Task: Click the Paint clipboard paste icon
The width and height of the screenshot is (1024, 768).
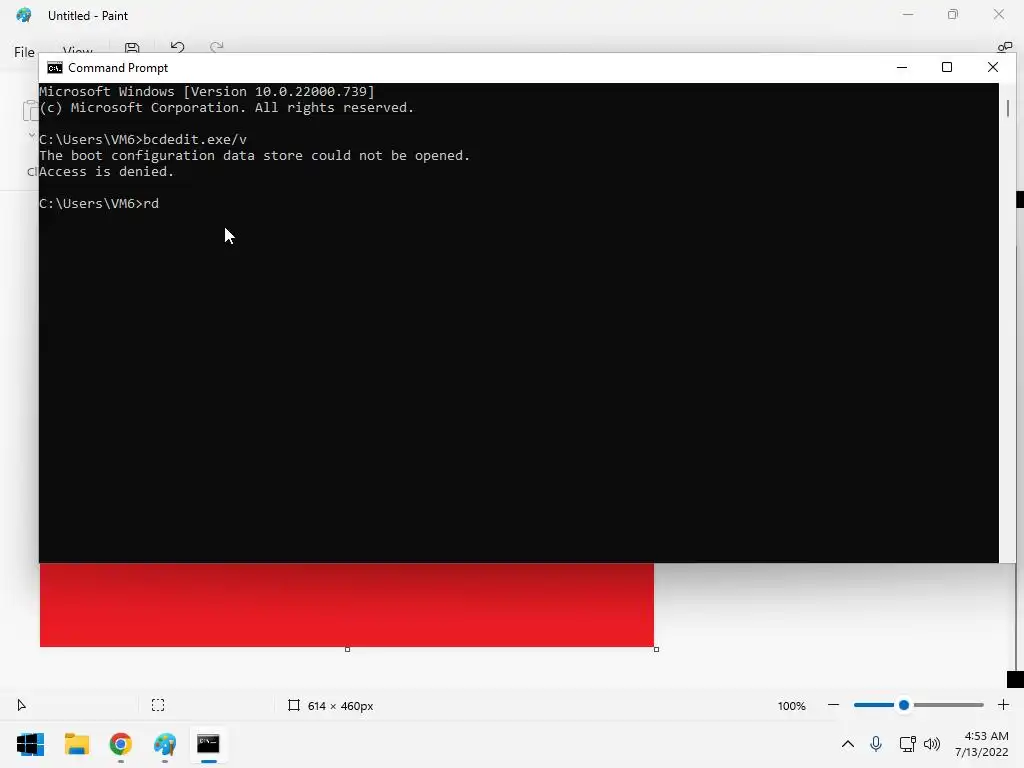Action: (30, 110)
